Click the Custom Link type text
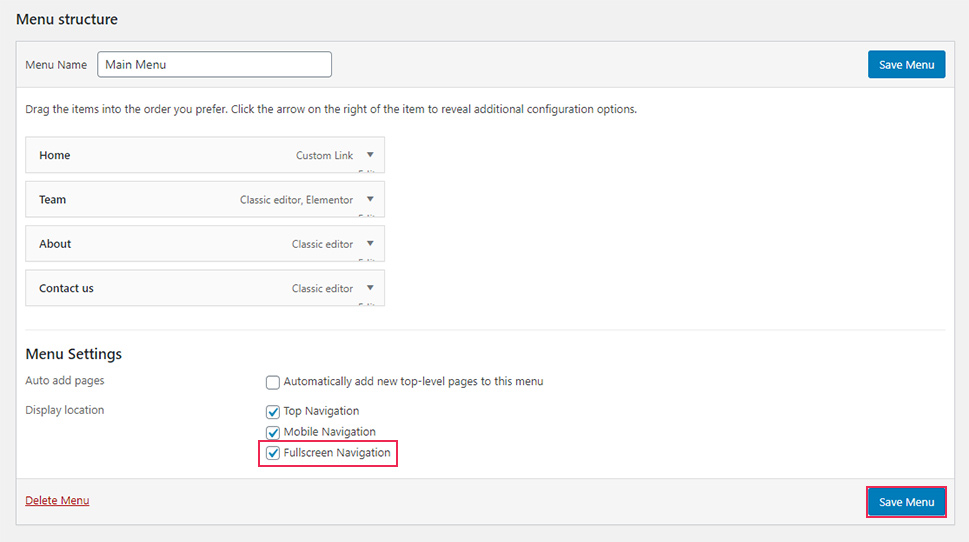Image resolution: width=969 pixels, height=542 pixels. coord(324,155)
